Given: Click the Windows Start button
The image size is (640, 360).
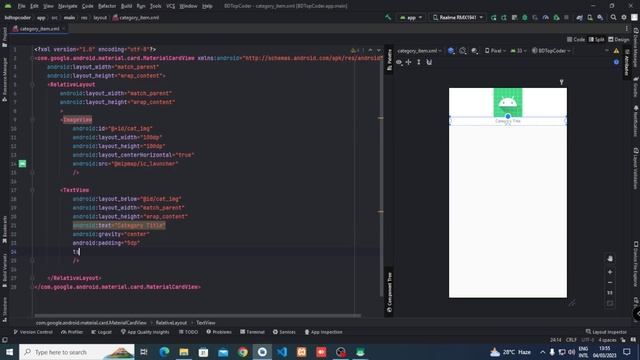Looking at the screenshot, I should [9, 352].
